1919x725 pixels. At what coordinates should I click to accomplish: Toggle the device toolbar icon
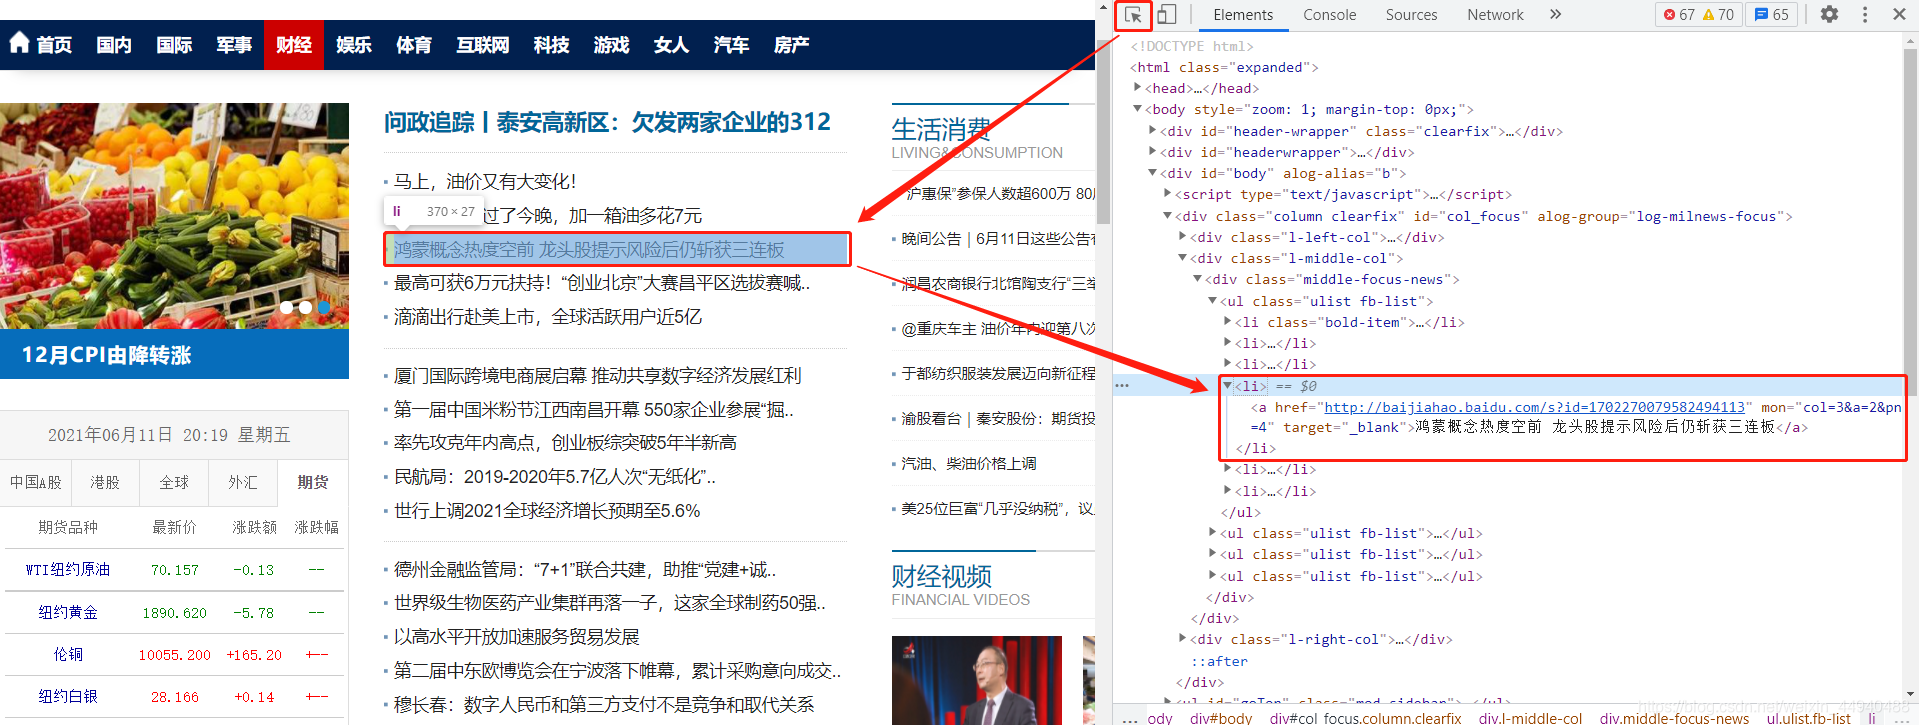[1166, 15]
